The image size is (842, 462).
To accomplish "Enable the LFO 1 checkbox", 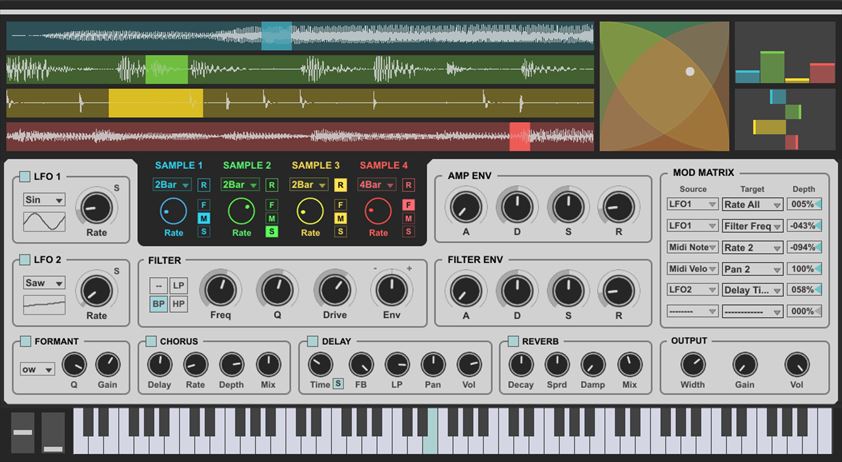I will (25, 177).
